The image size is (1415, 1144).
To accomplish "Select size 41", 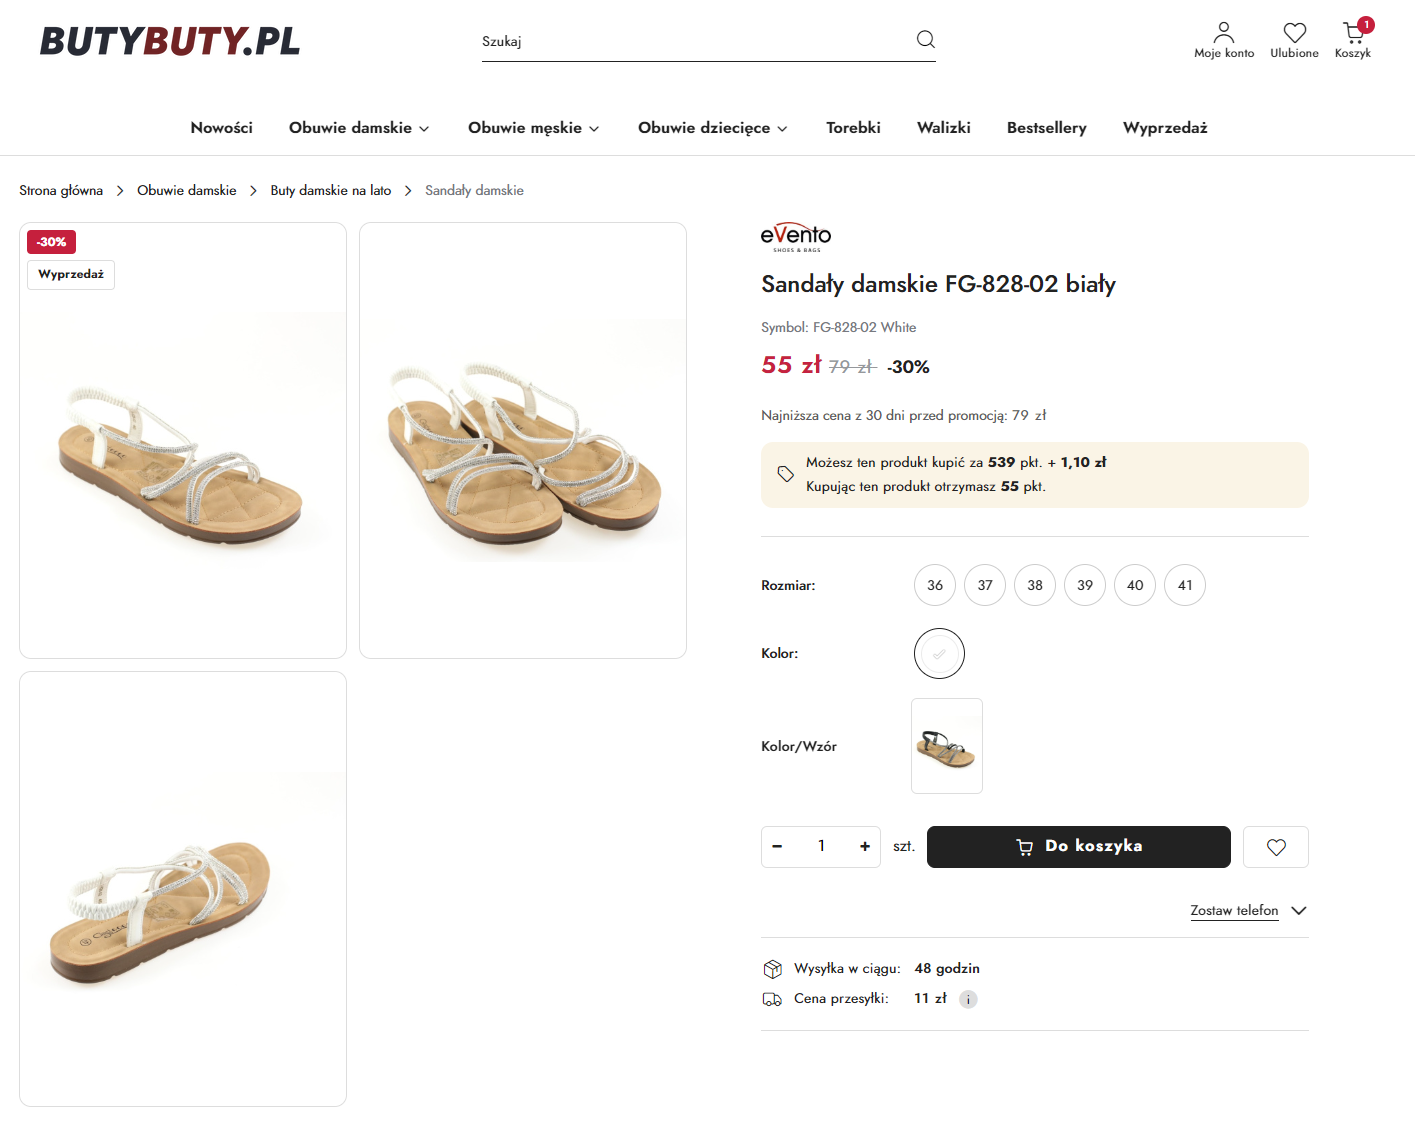I will click(1184, 585).
